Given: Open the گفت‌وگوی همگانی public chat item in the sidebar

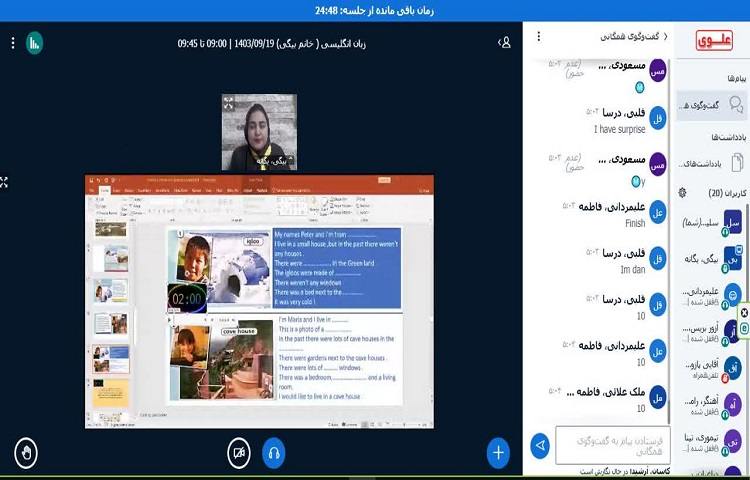Looking at the screenshot, I should point(712,105).
